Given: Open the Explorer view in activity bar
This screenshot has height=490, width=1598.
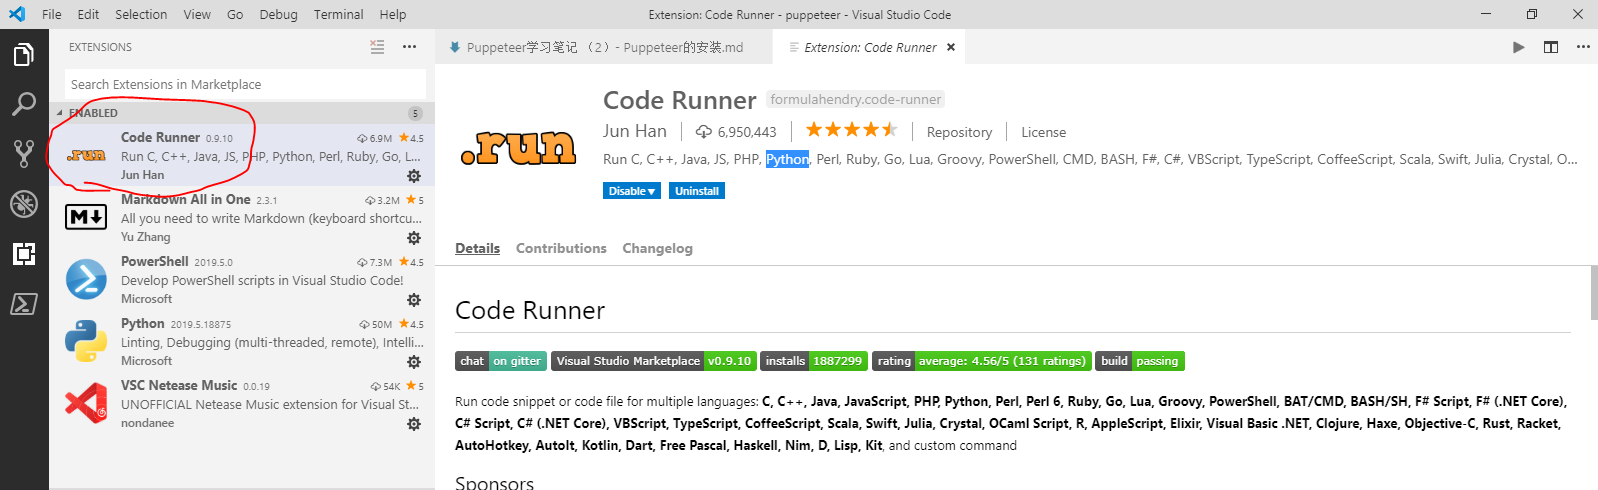Looking at the screenshot, I should [24, 54].
